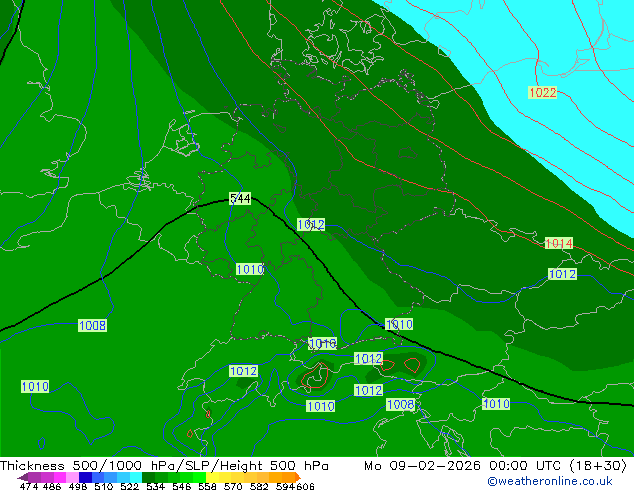Click the yellow legend swatch at 558

(x=212, y=477)
